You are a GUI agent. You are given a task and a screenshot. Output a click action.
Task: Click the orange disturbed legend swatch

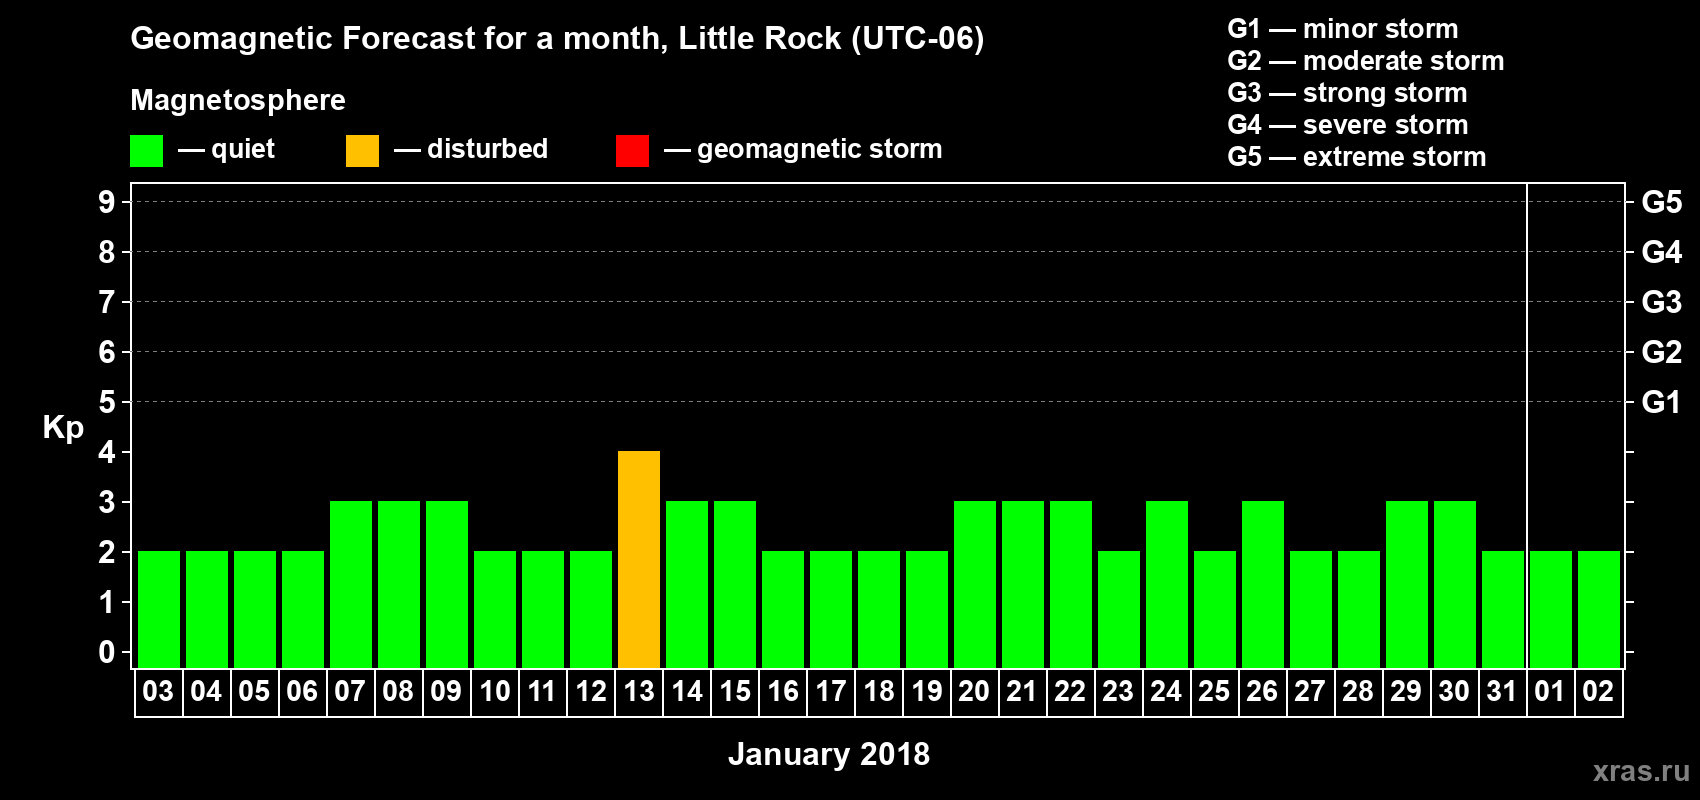click(362, 151)
